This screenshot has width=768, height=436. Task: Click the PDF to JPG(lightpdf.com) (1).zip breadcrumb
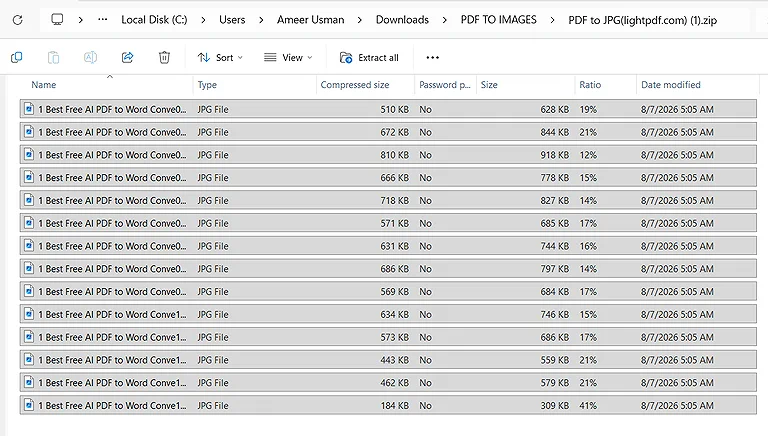(643, 20)
